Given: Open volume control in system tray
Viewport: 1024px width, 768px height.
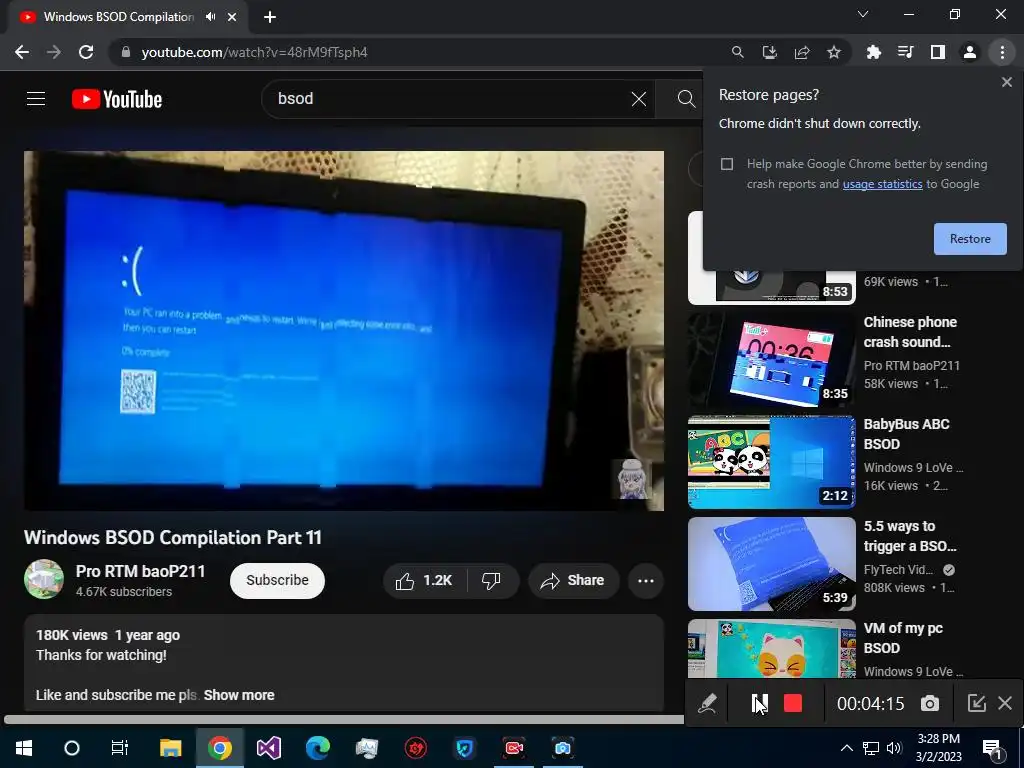Looking at the screenshot, I should (894, 748).
